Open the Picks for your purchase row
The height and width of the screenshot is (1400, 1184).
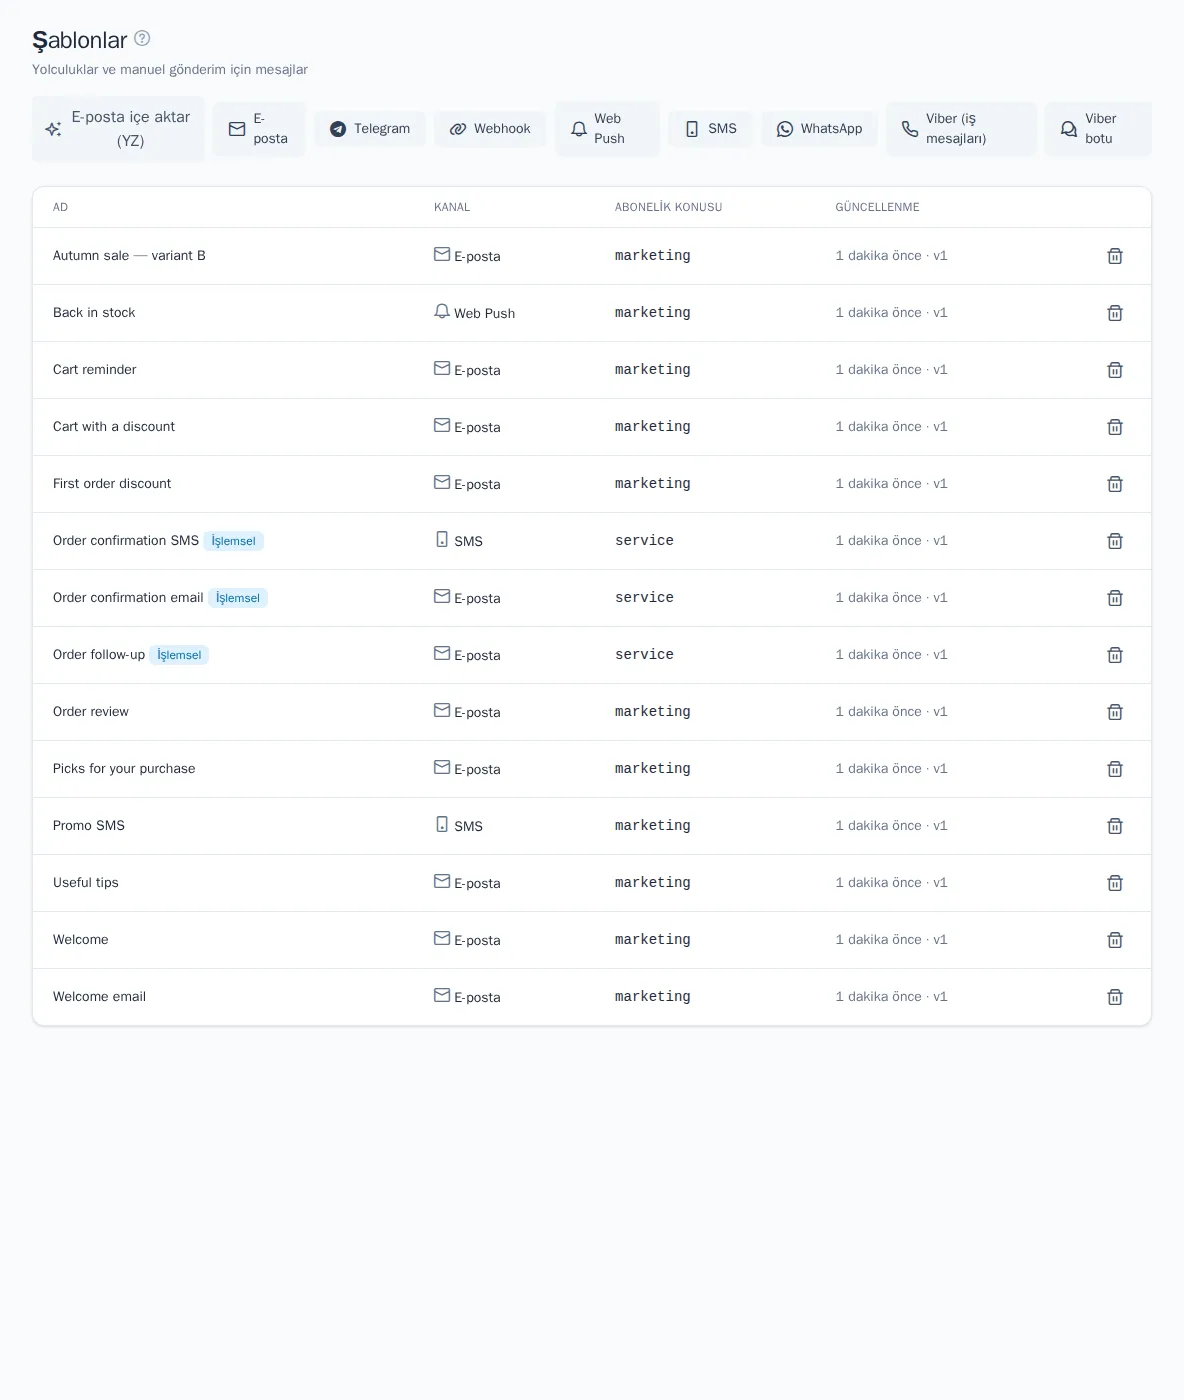pyautogui.click(x=592, y=769)
